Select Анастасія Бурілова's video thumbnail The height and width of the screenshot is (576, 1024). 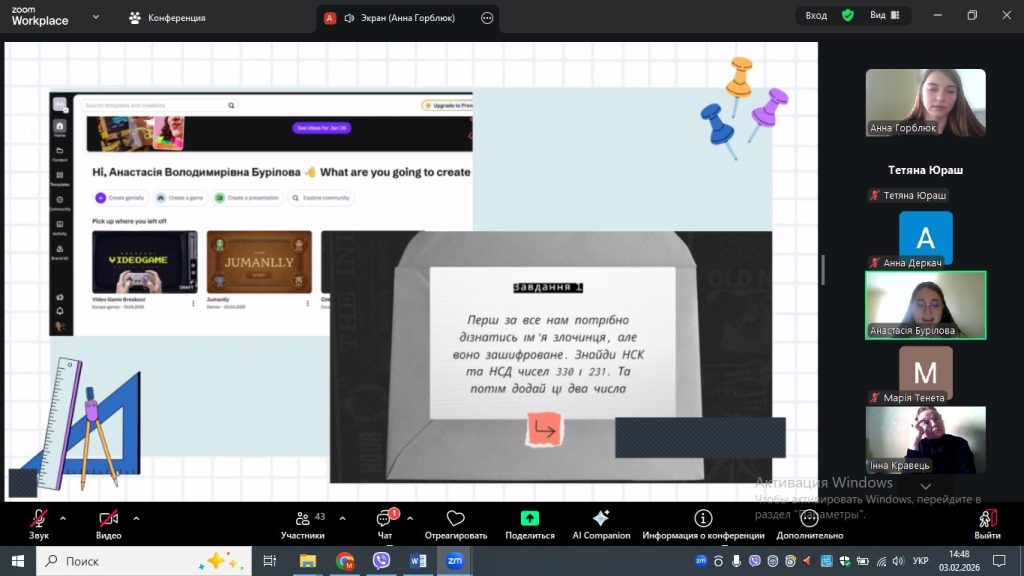[x=925, y=304]
